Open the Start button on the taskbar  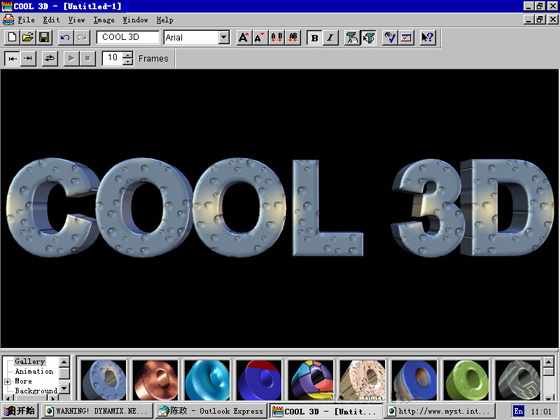(x=19, y=411)
